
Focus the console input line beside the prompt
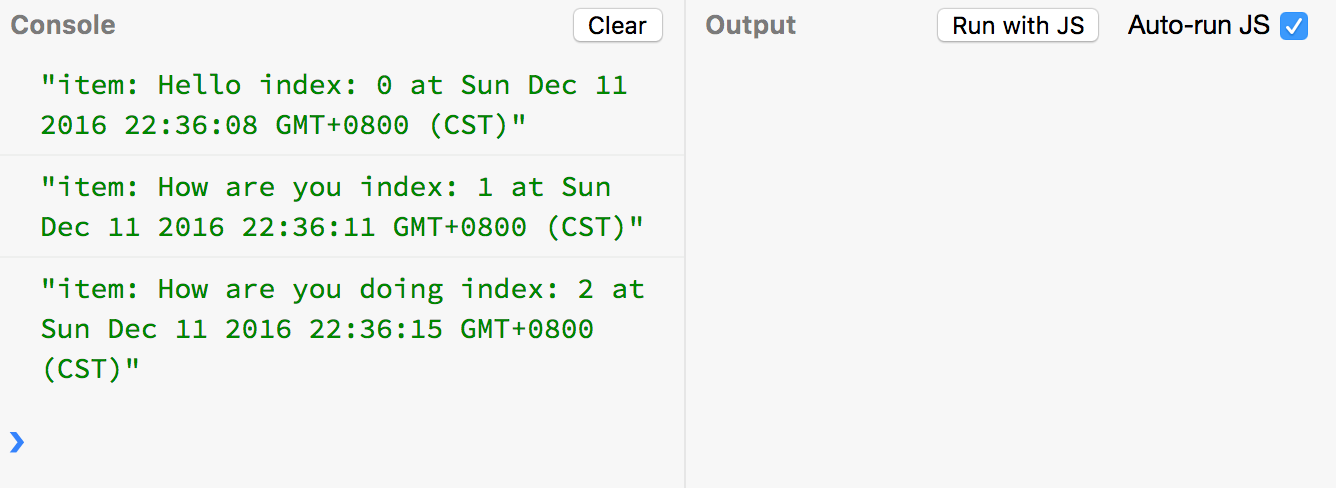[x=350, y=442]
